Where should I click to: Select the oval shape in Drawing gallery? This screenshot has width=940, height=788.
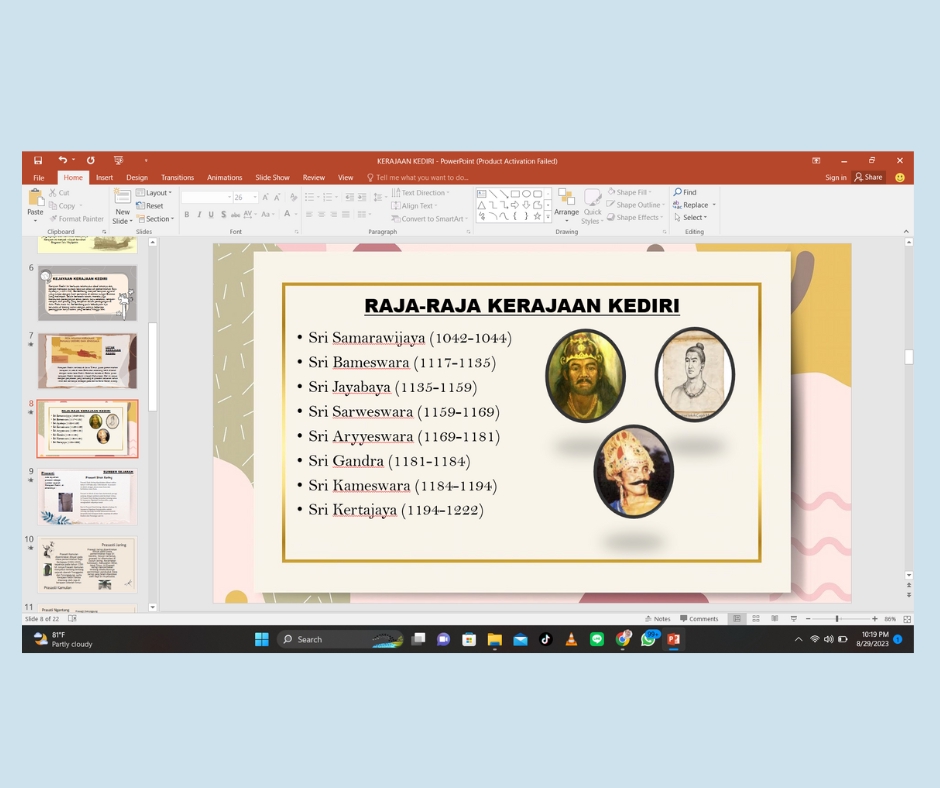coord(528,194)
